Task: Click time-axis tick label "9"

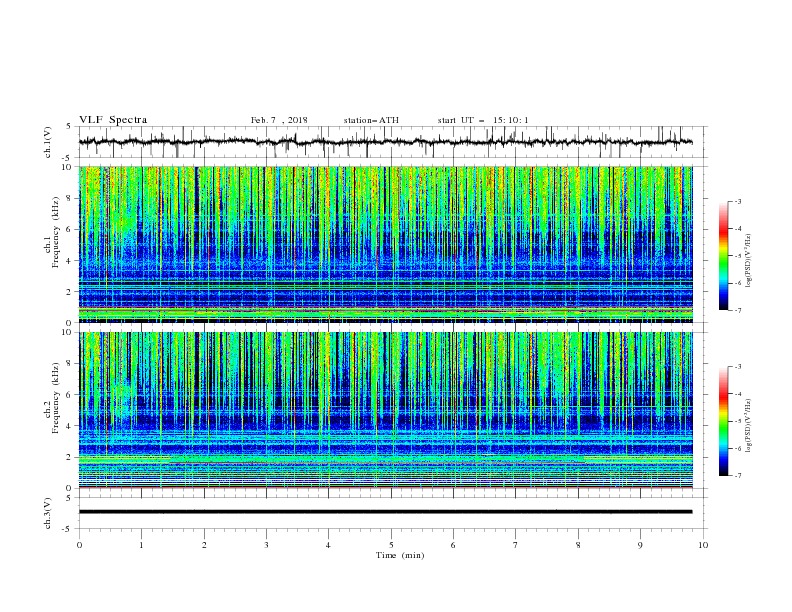Action: pyautogui.click(x=640, y=545)
